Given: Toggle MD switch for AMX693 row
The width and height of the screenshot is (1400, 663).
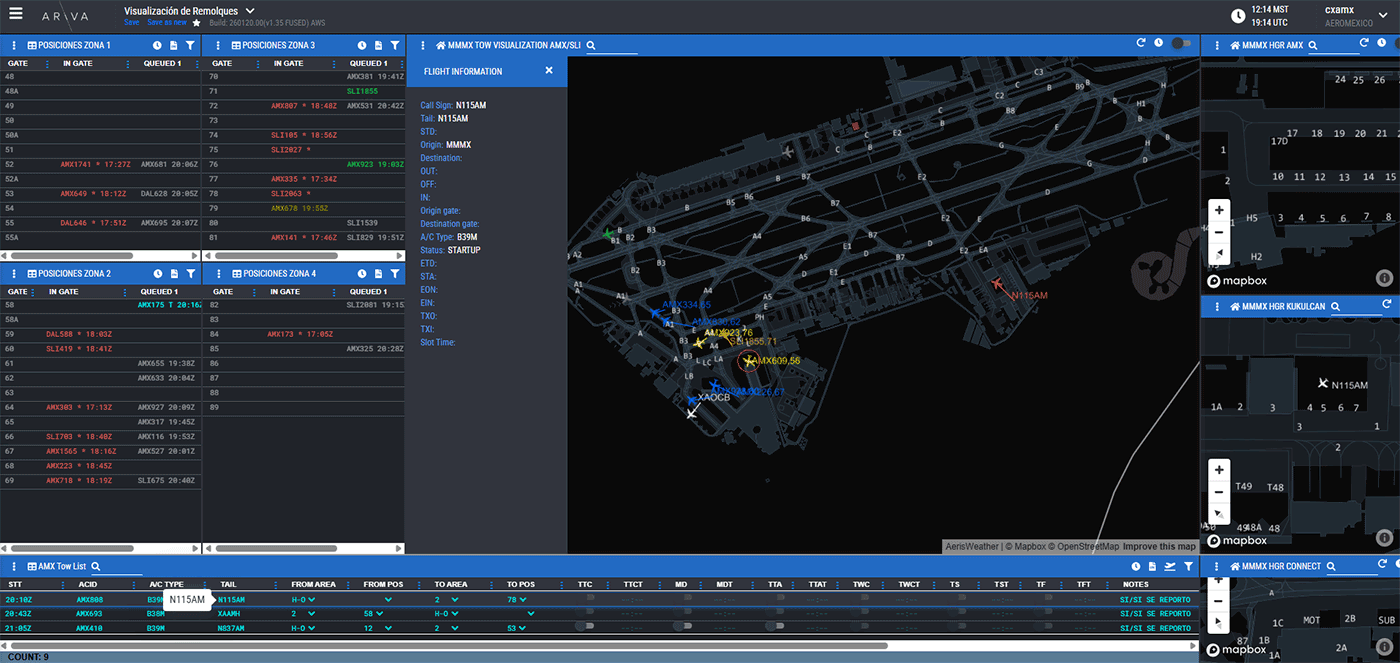Looking at the screenshot, I should coord(685,613).
